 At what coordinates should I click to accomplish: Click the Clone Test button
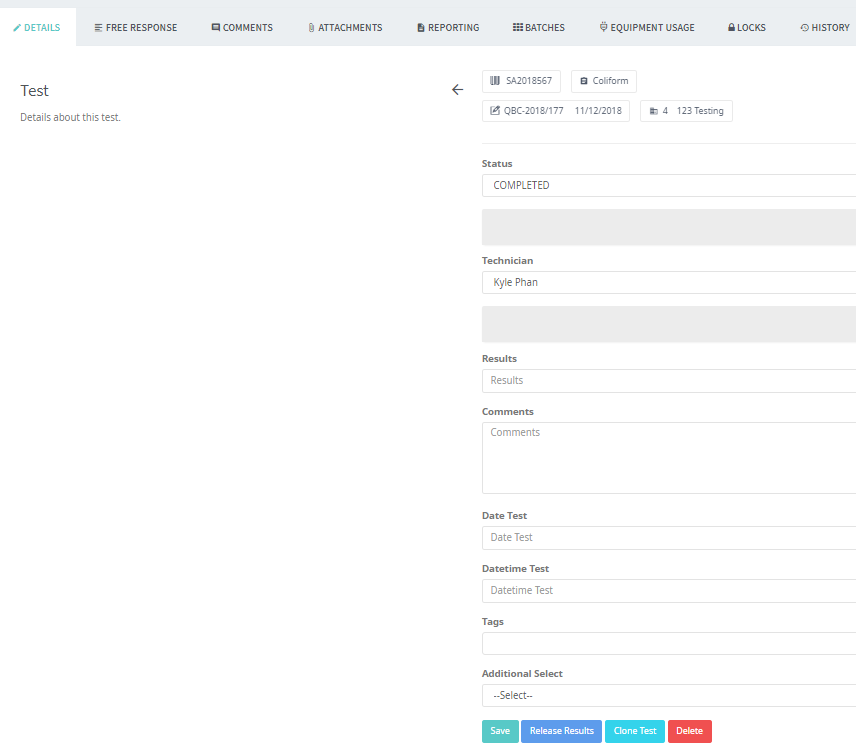click(634, 731)
